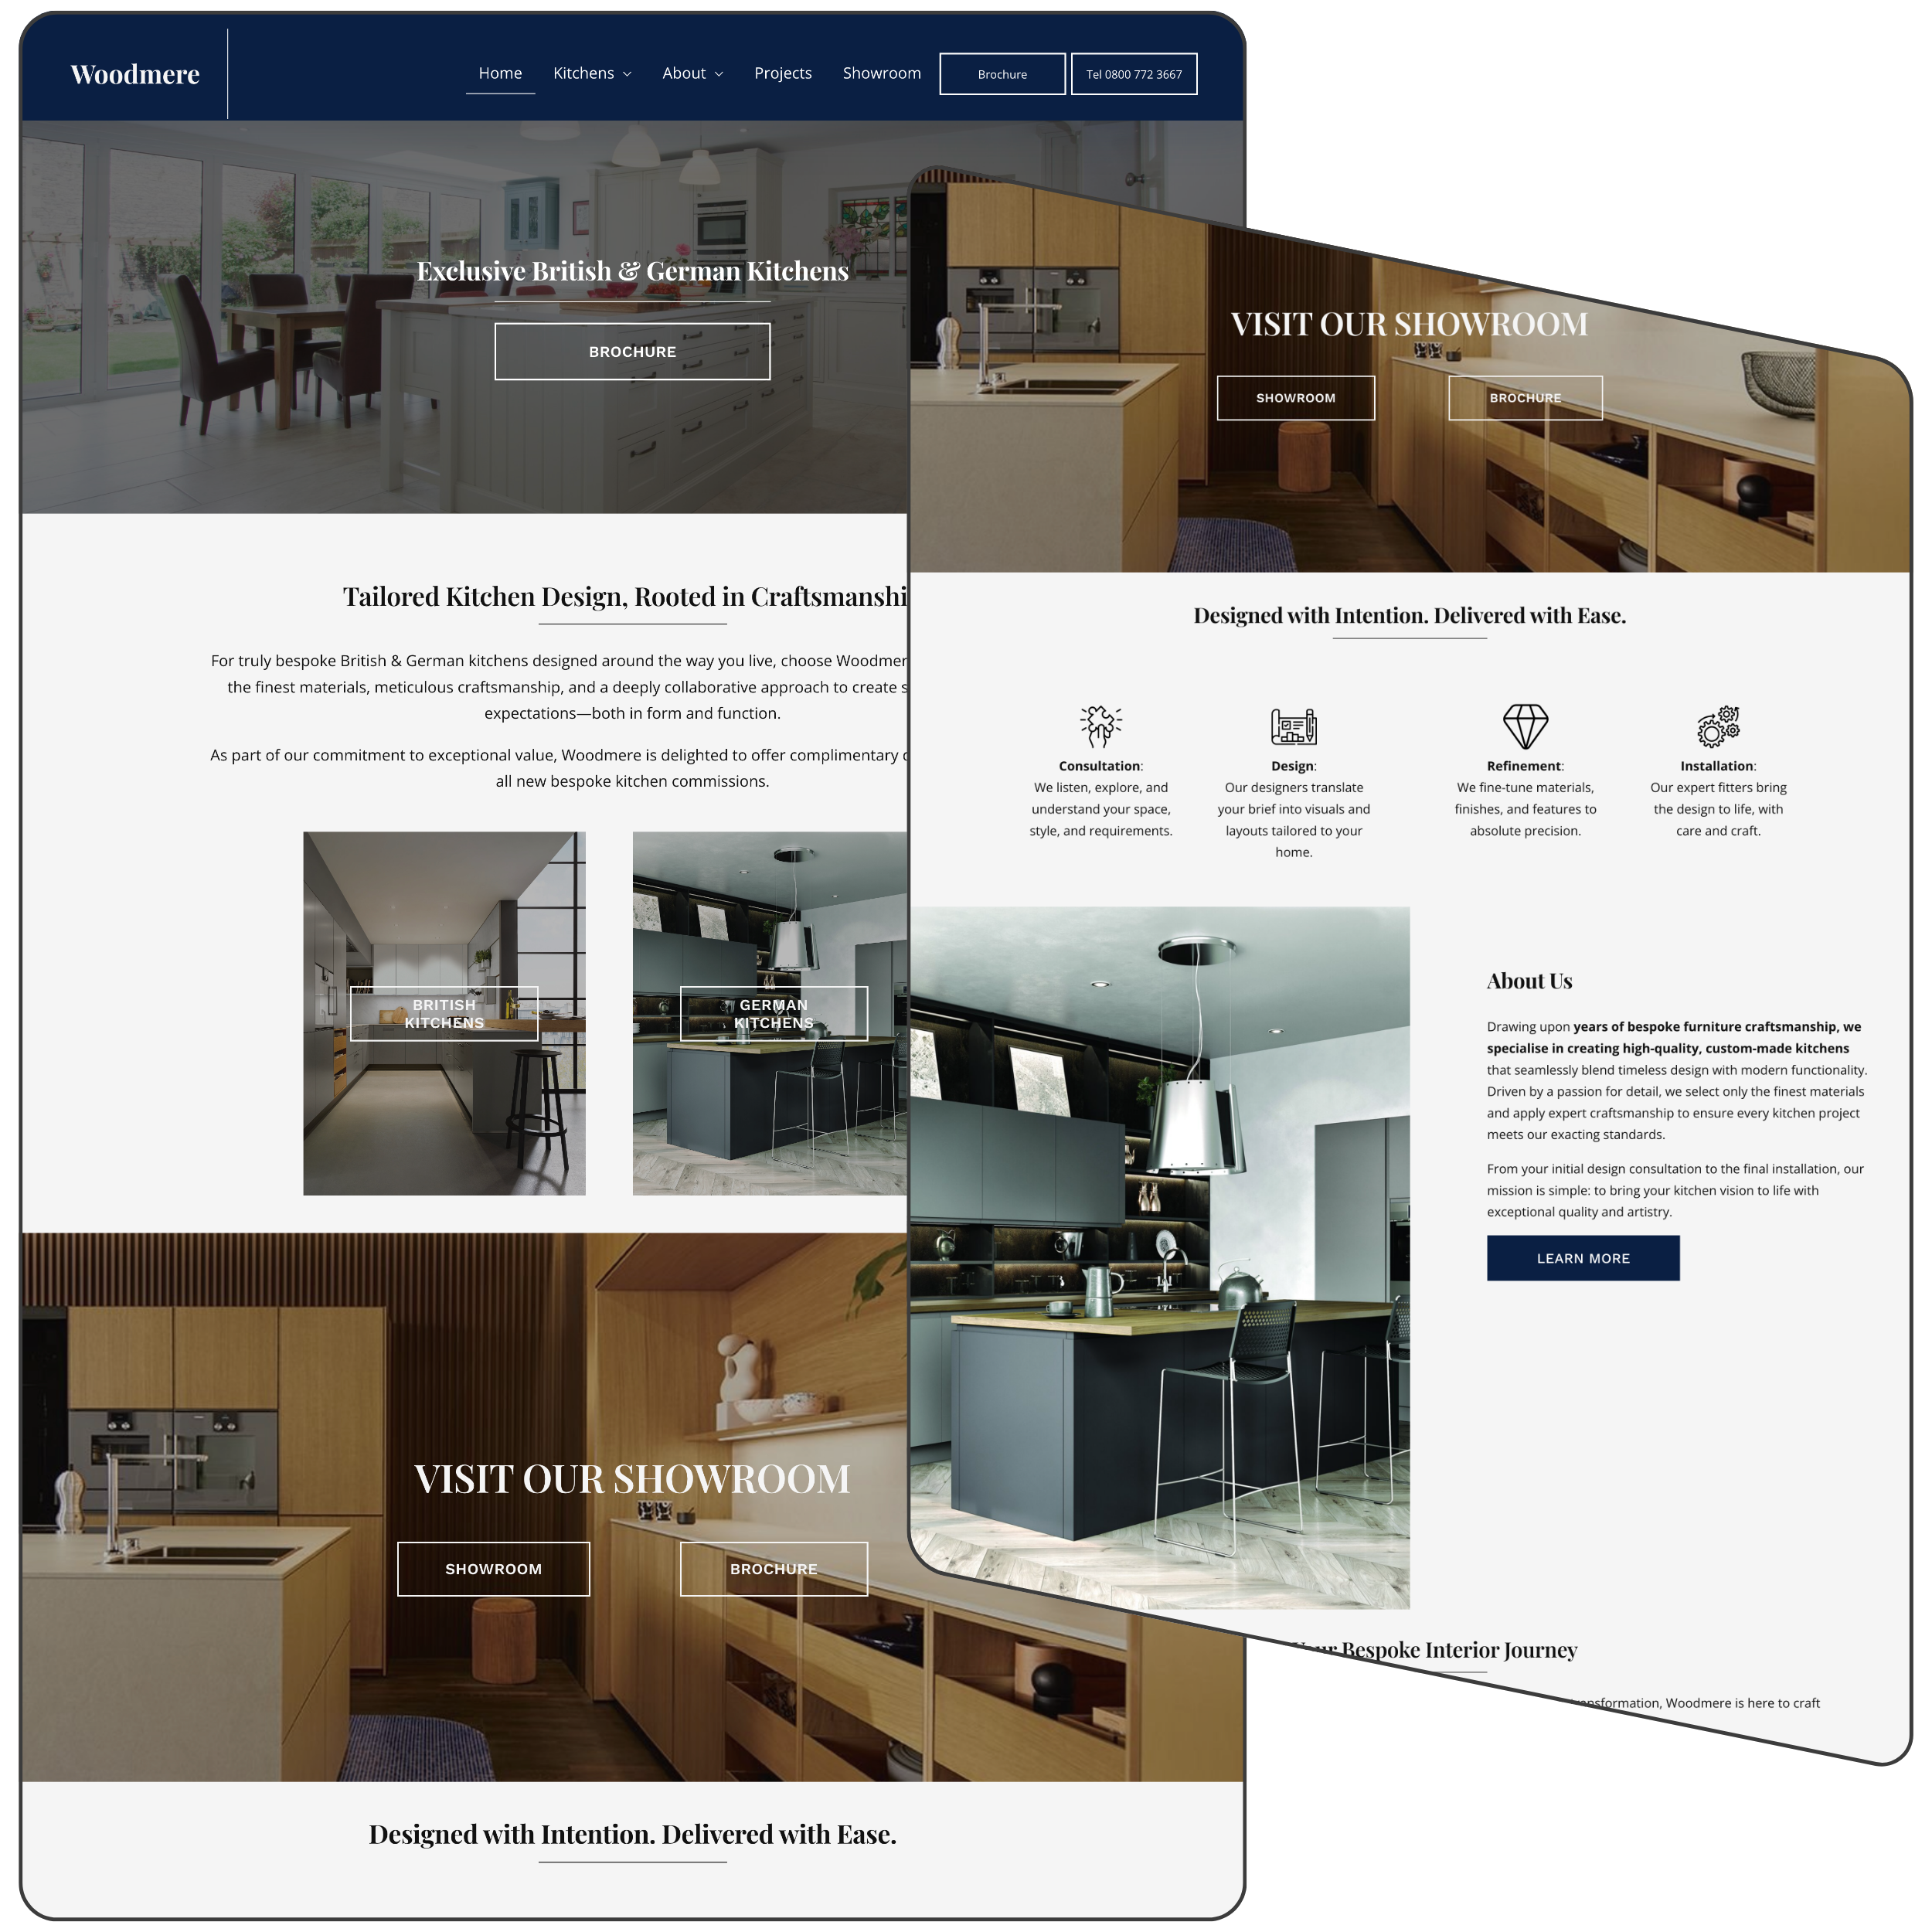The image size is (1932, 1932).
Task: Open the British Kitchens tile
Action: pos(444,1013)
